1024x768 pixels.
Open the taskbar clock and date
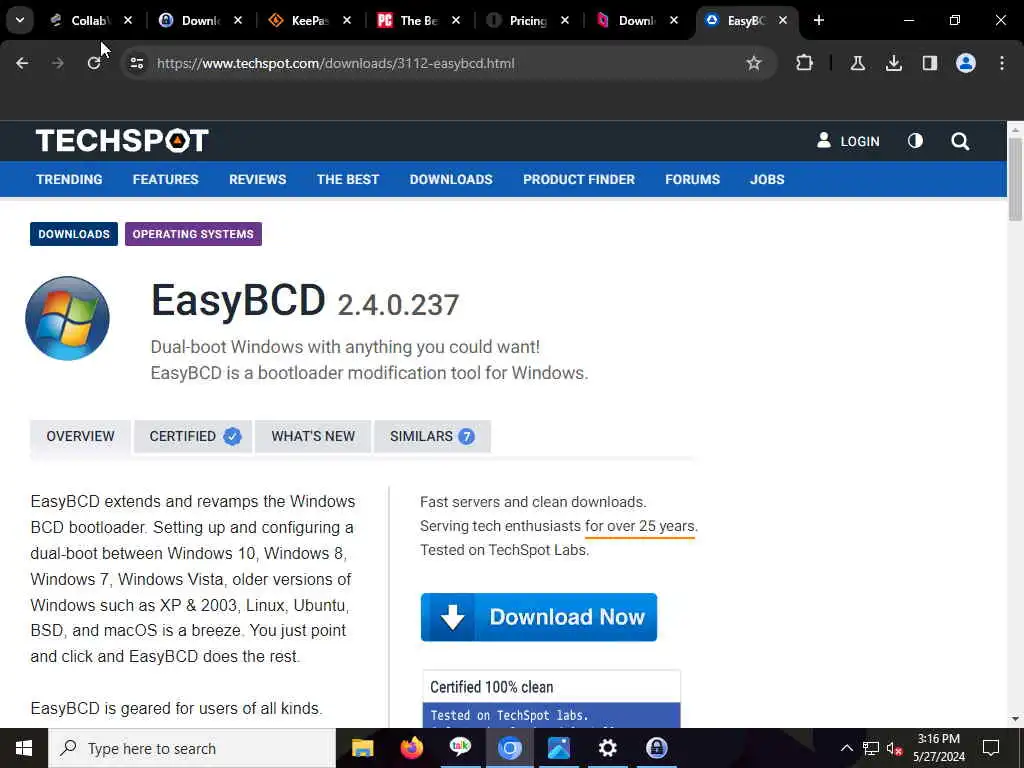(938, 748)
